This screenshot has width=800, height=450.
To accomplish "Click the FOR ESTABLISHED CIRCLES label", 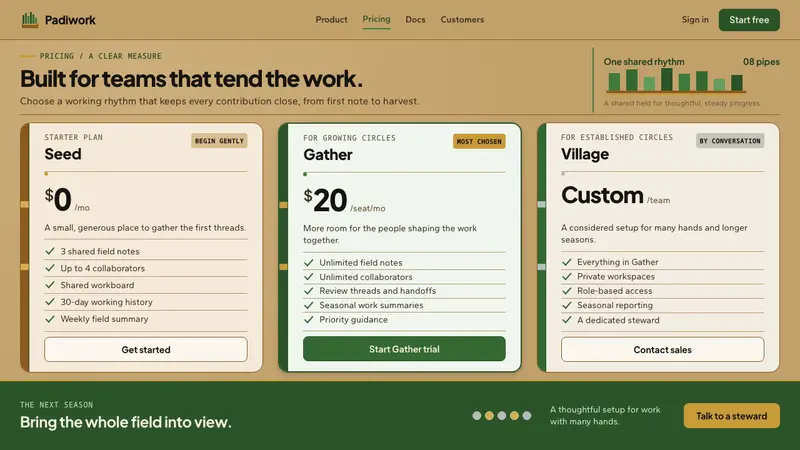I will [617, 137].
